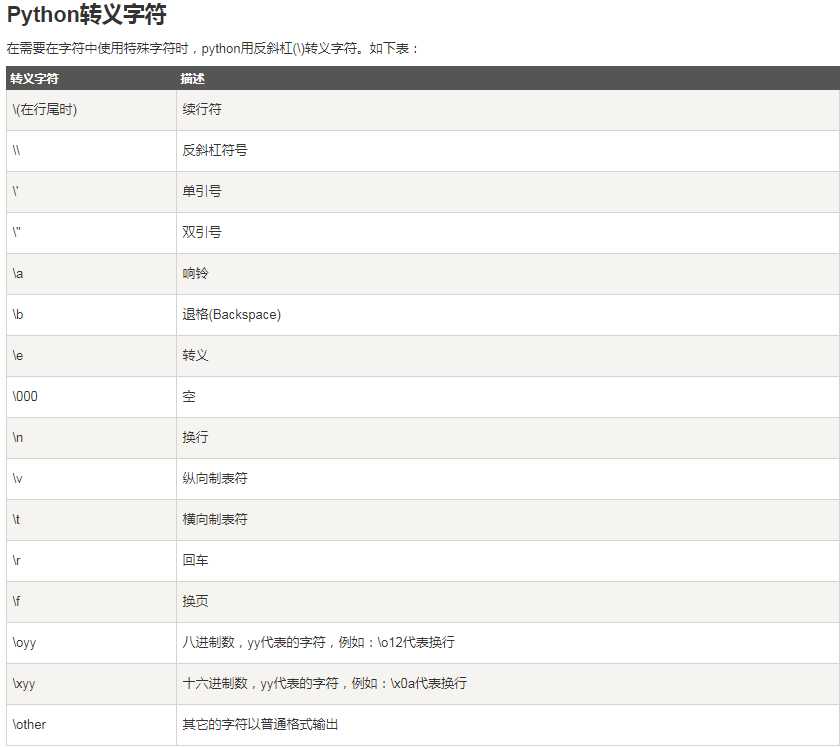Click the intro sentence about 反斜杠 escaping
Viewport: 840px width, 747px height.
pos(212,49)
